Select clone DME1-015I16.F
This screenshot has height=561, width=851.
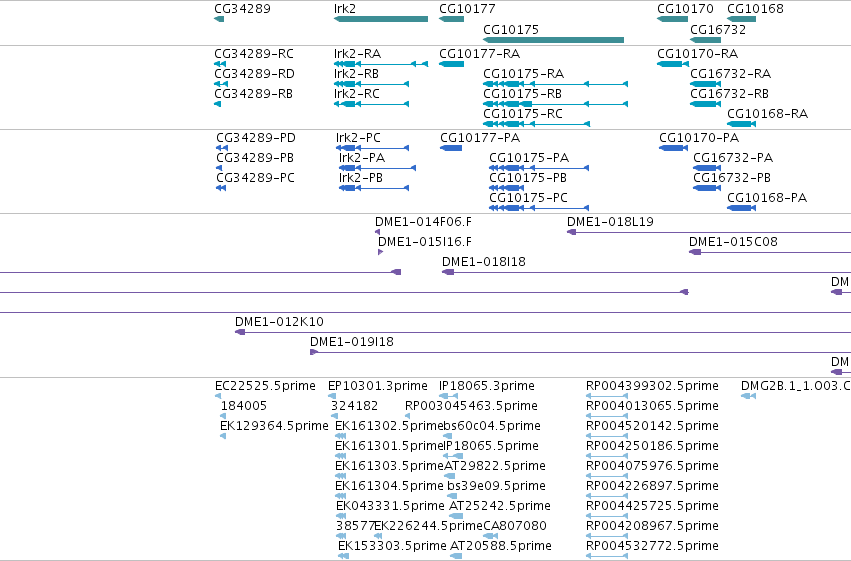pyautogui.click(x=425, y=242)
